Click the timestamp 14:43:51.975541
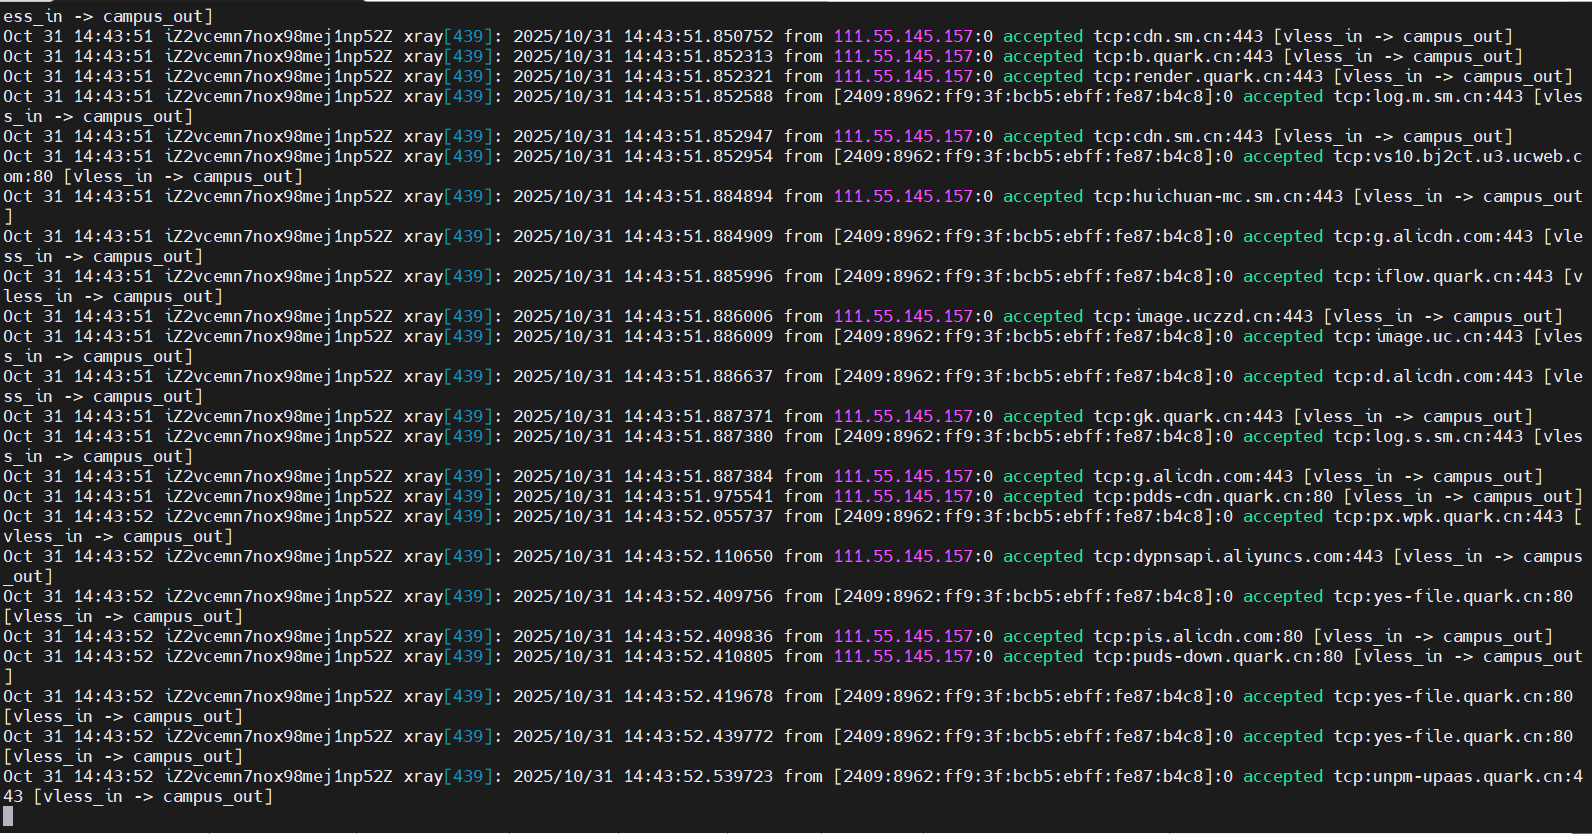Screen dimensions: 1592x834 tap(698, 496)
